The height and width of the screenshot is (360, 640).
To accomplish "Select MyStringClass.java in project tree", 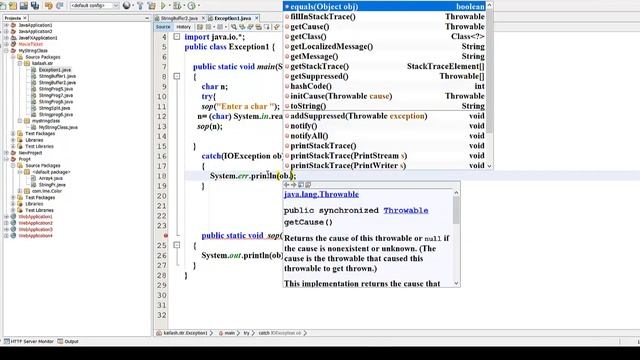I will (x=58, y=127).
